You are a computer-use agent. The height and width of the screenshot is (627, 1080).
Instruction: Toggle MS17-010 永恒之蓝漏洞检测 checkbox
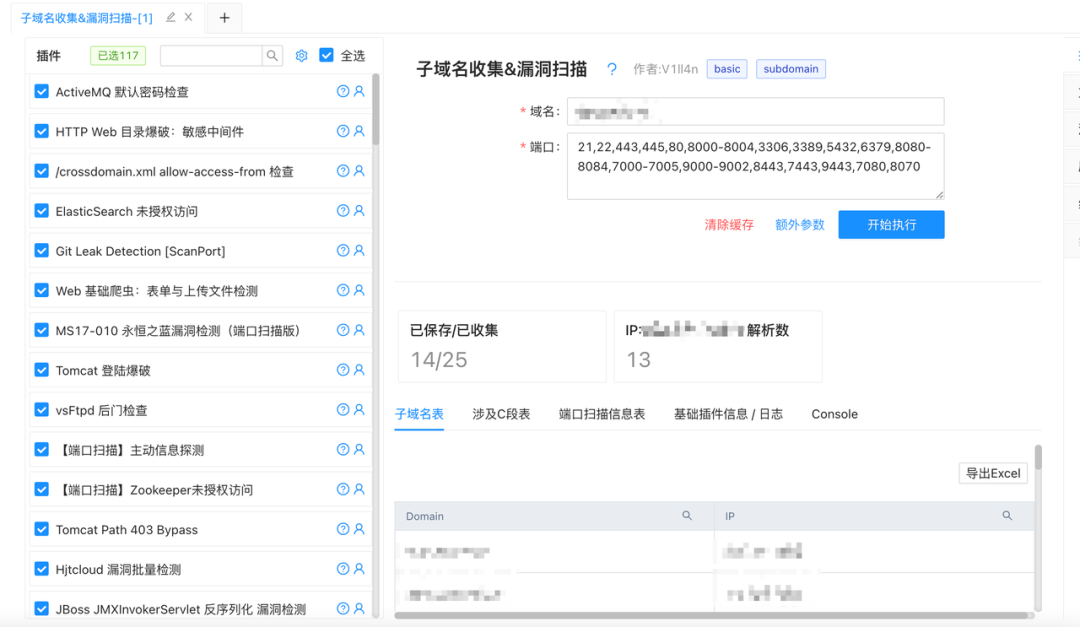tap(41, 330)
